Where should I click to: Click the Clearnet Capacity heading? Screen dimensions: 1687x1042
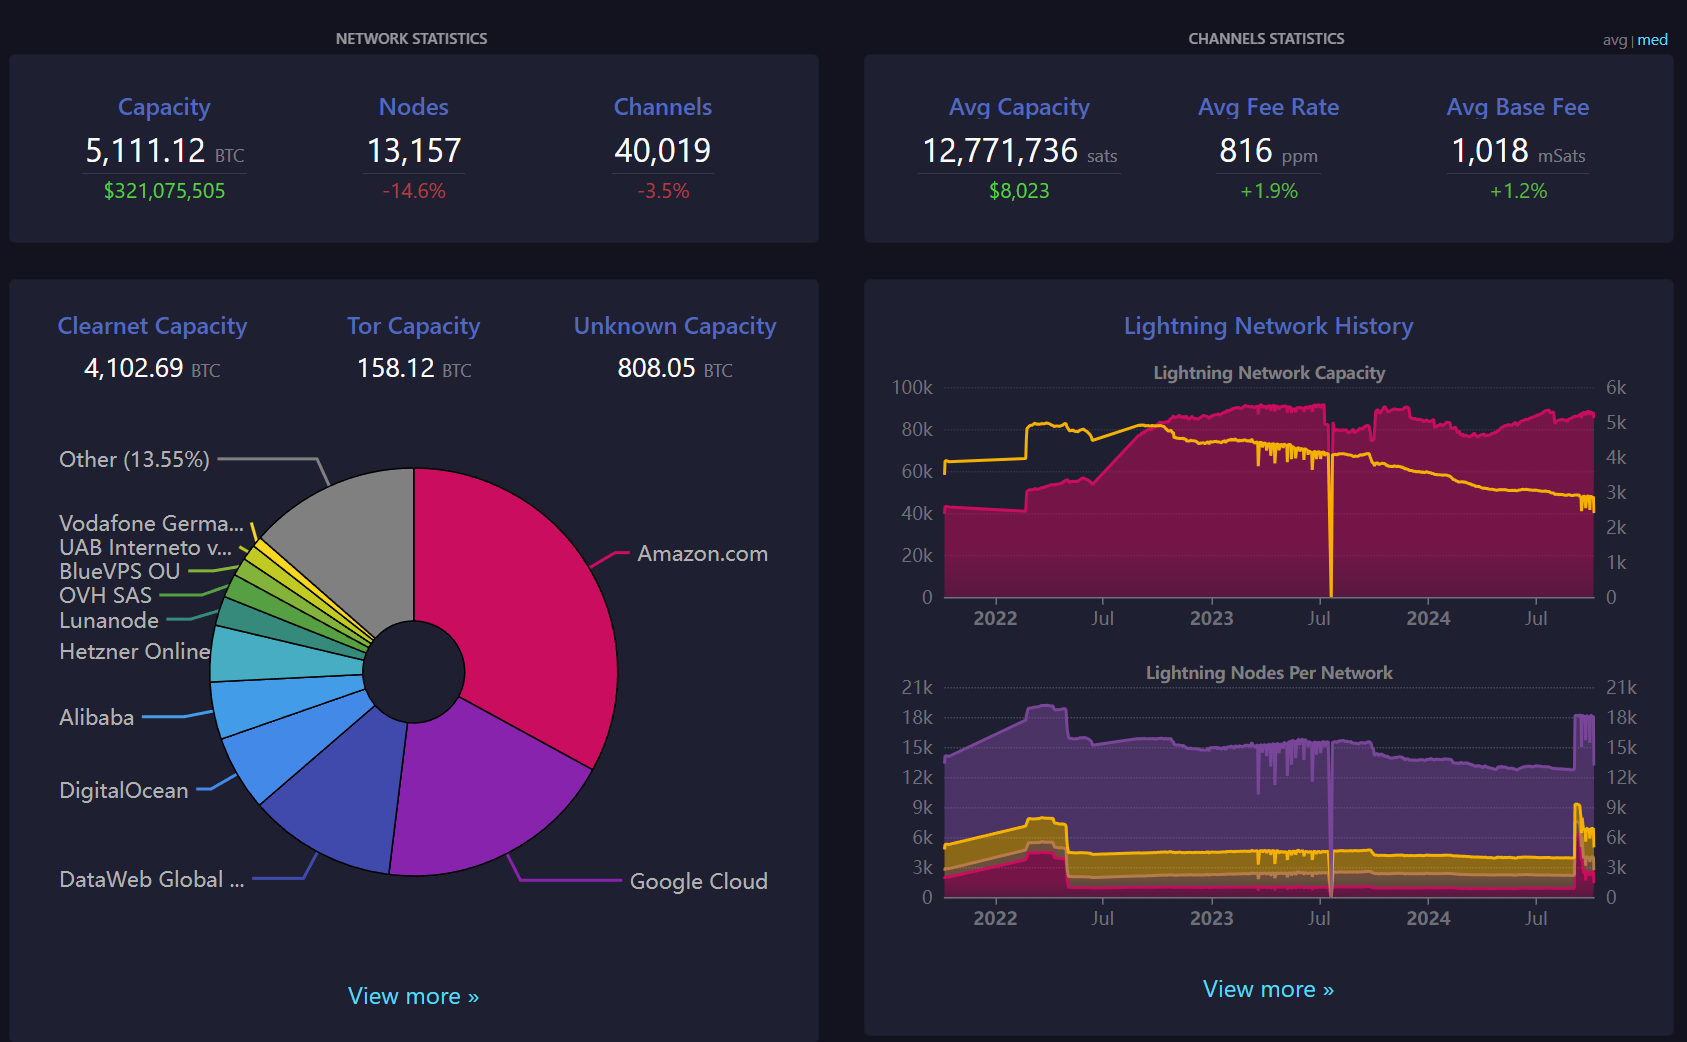[152, 326]
